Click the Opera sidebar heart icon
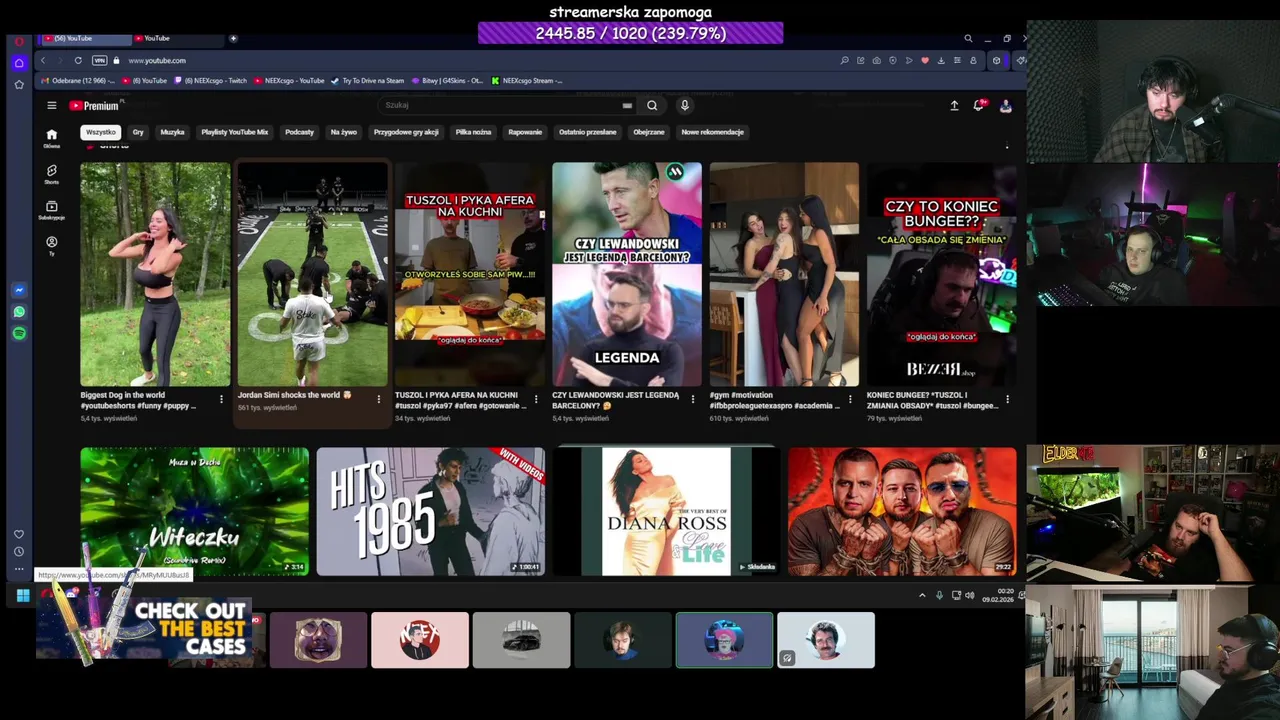This screenshot has height=720, width=1280. point(19,534)
